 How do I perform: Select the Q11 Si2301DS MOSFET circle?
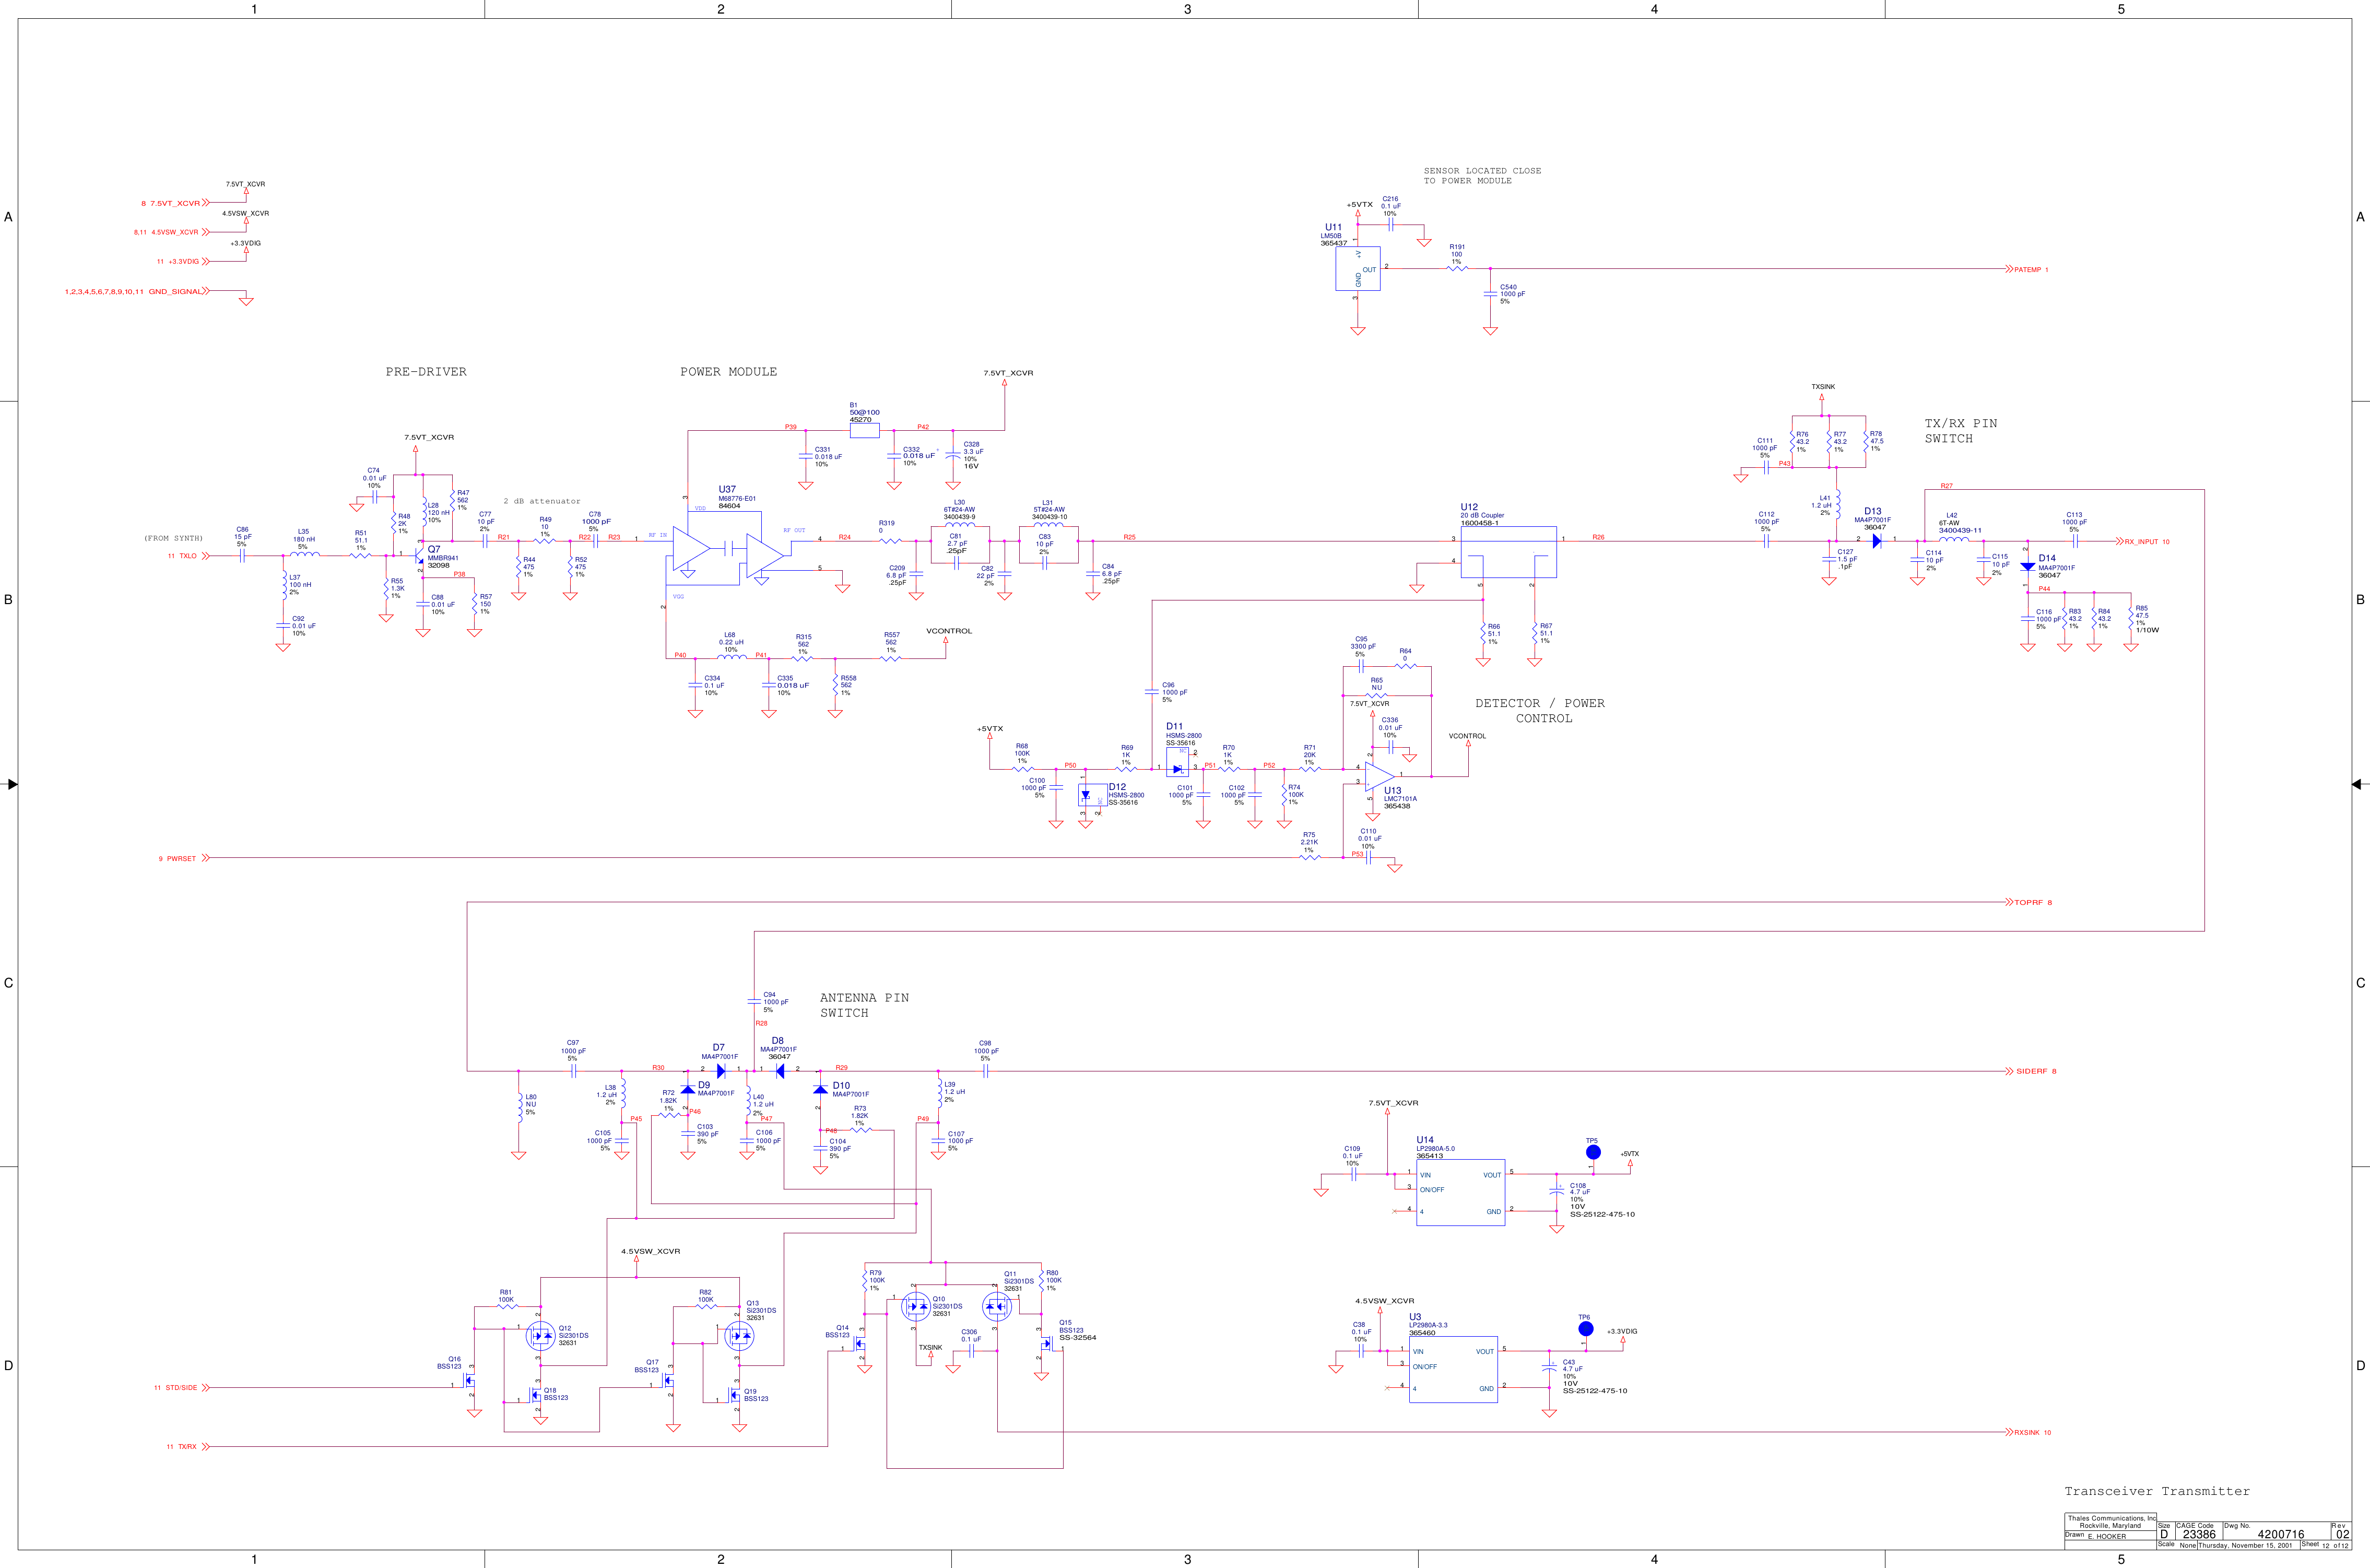pos(996,1306)
